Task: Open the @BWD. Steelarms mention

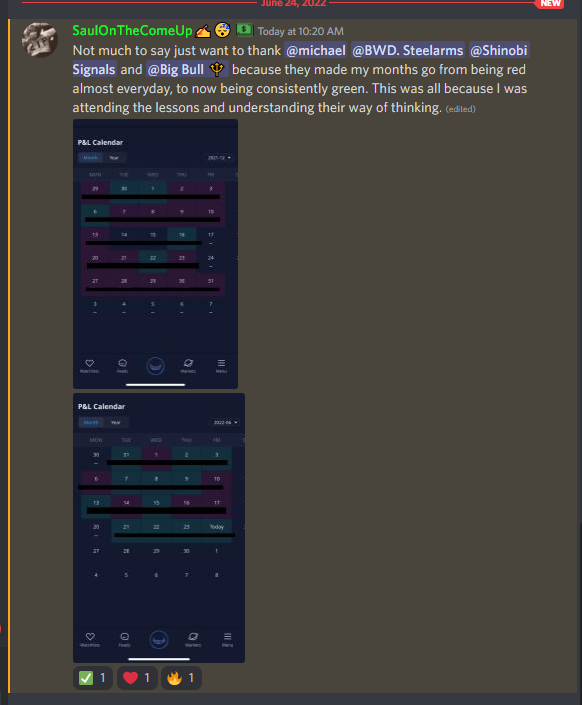Action: pyautogui.click(x=407, y=50)
